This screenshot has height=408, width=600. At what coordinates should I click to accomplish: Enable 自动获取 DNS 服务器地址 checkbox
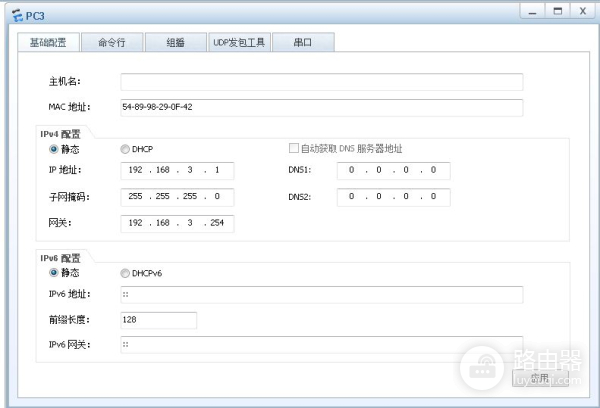pos(294,149)
